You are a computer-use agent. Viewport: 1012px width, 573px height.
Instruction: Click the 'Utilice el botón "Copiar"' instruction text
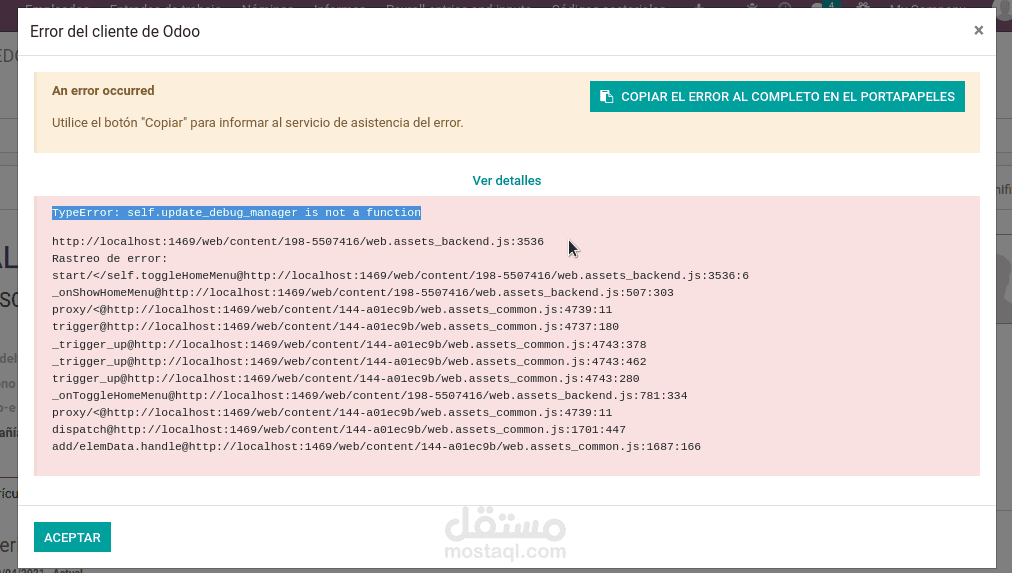tap(258, 123)
